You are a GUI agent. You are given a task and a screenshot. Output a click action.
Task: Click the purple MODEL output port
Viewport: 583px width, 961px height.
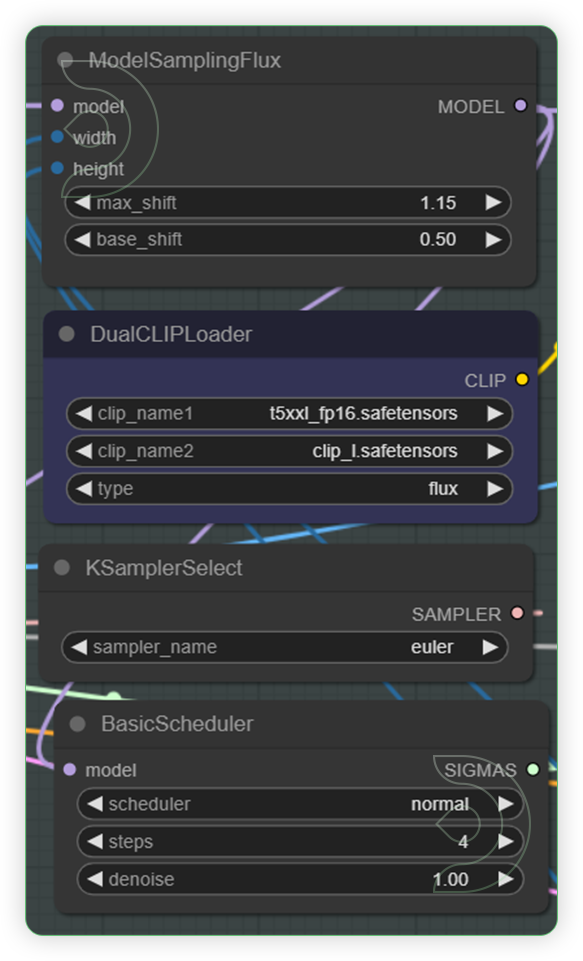click(520, 106)
